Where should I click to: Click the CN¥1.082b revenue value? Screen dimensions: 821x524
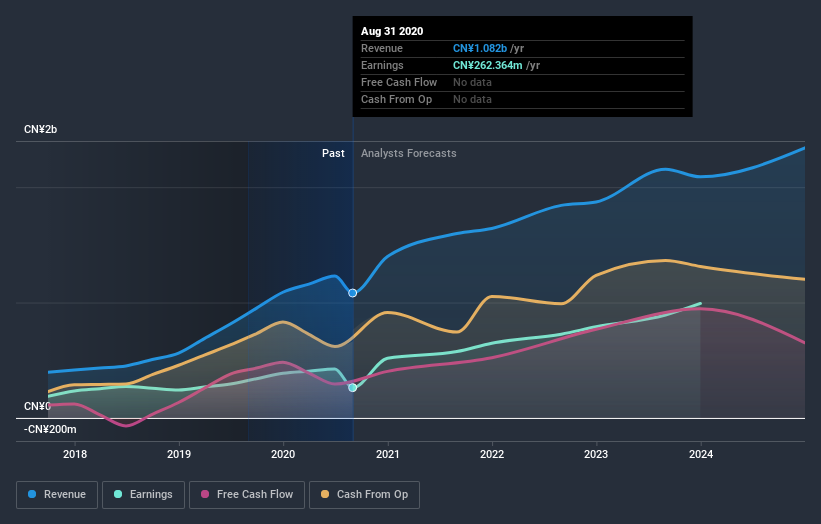480,48
